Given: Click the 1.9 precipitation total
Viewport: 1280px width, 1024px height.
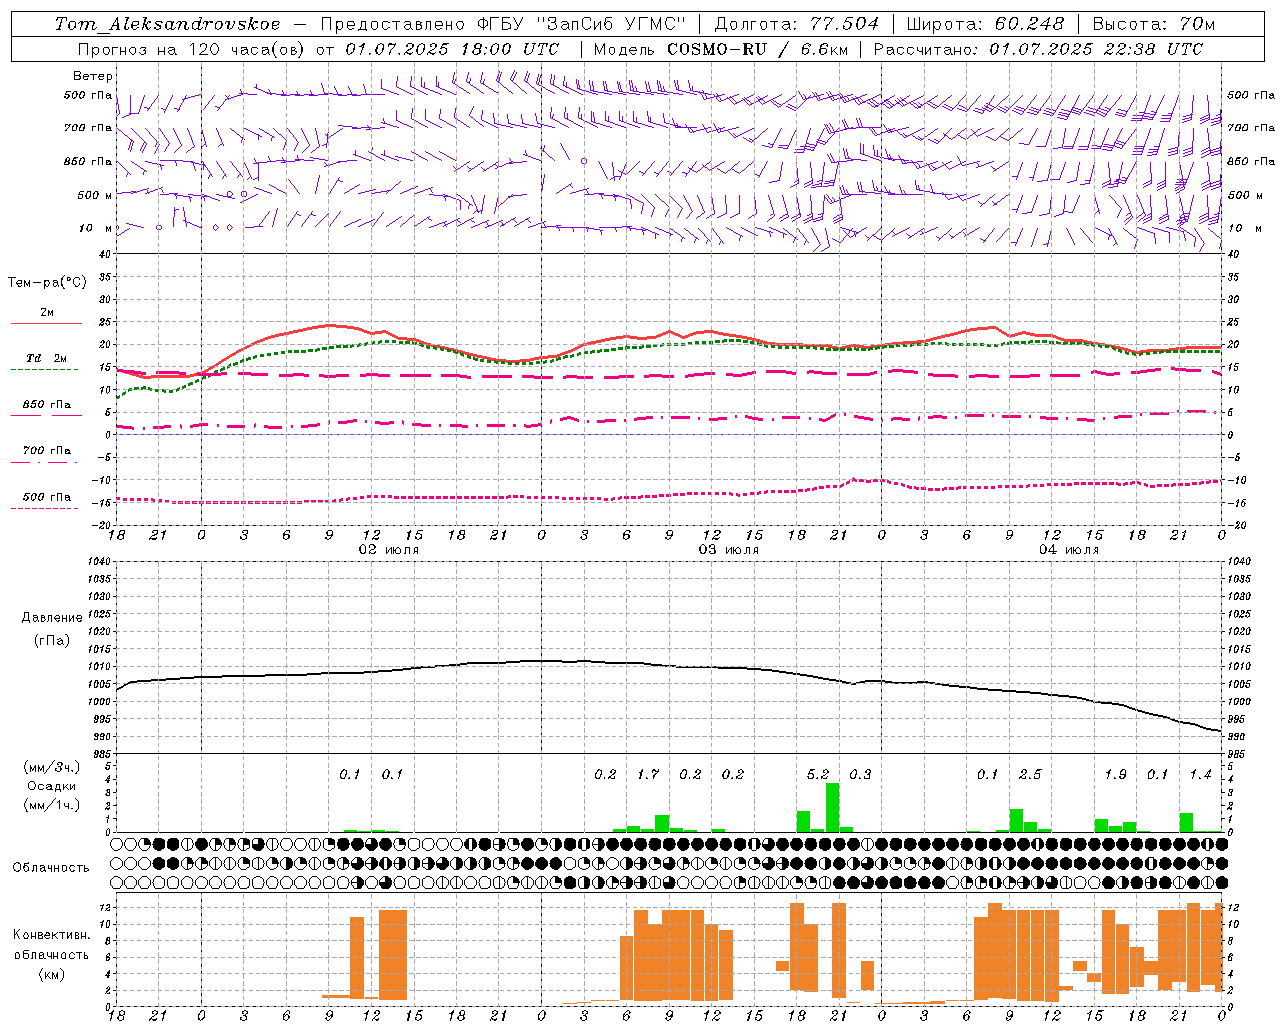Looking at the screenshot, I should click(1115, 774).
